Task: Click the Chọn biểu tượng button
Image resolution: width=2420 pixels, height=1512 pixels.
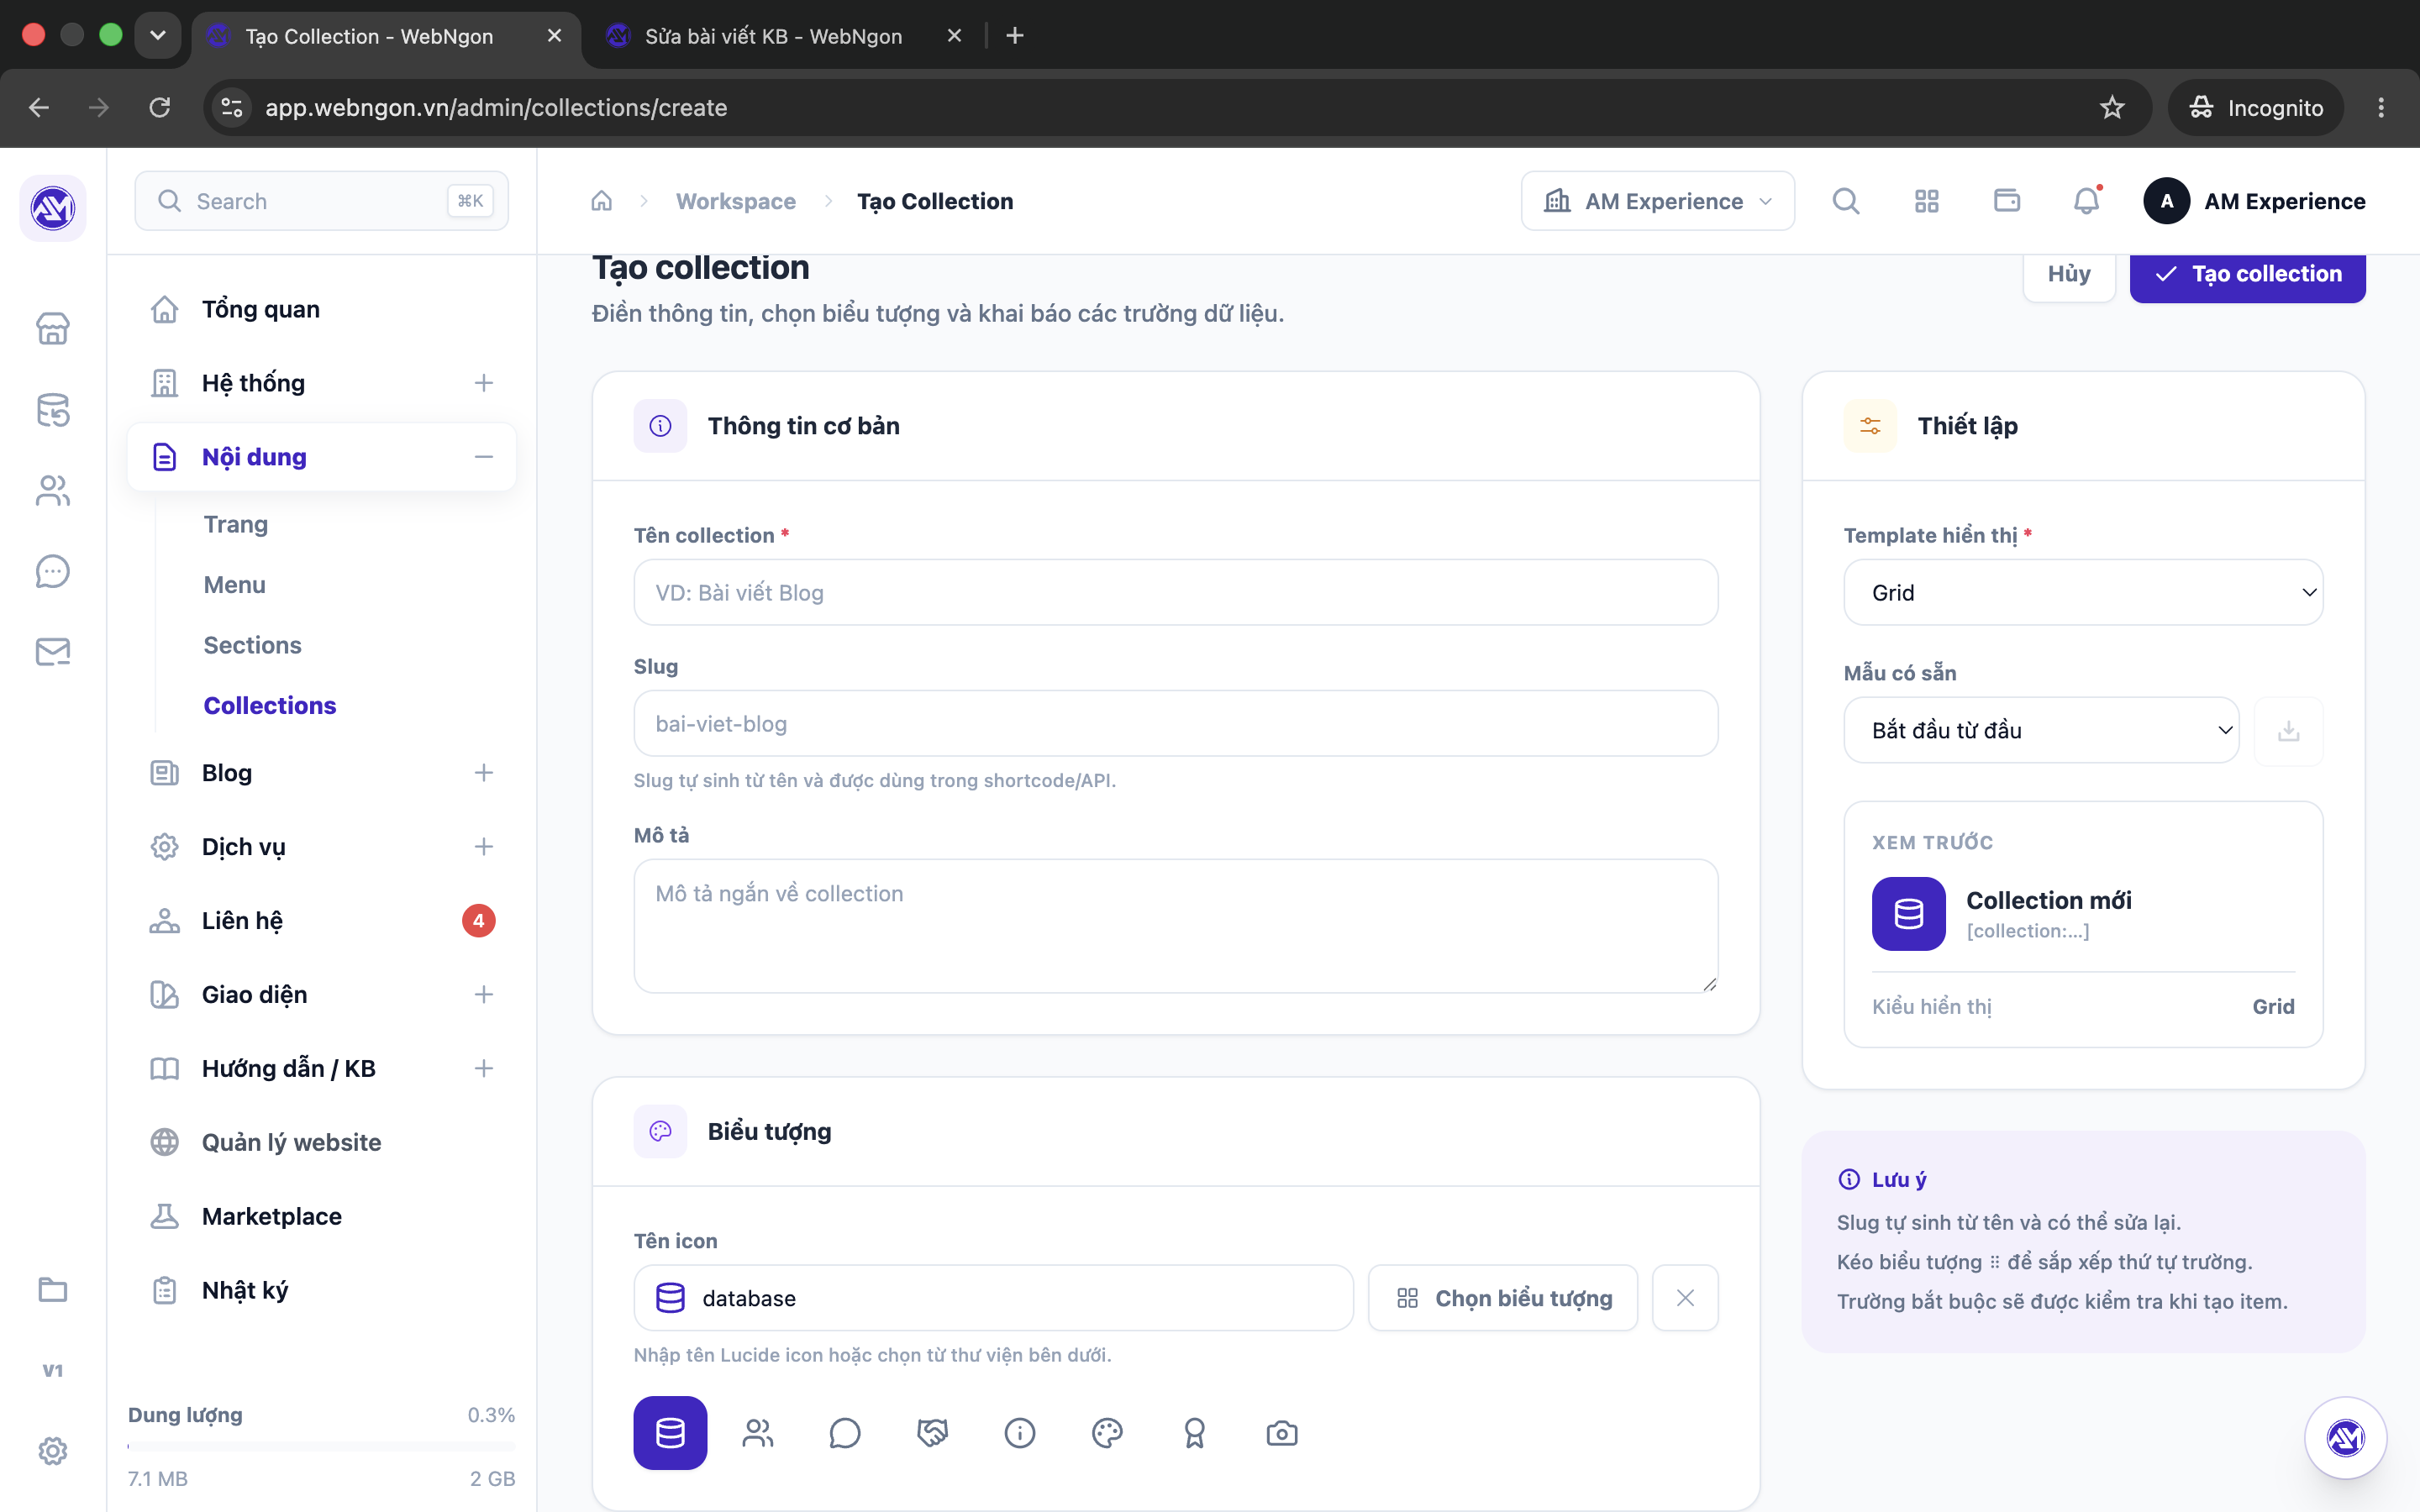Action: click(x=1503, y=1298)
